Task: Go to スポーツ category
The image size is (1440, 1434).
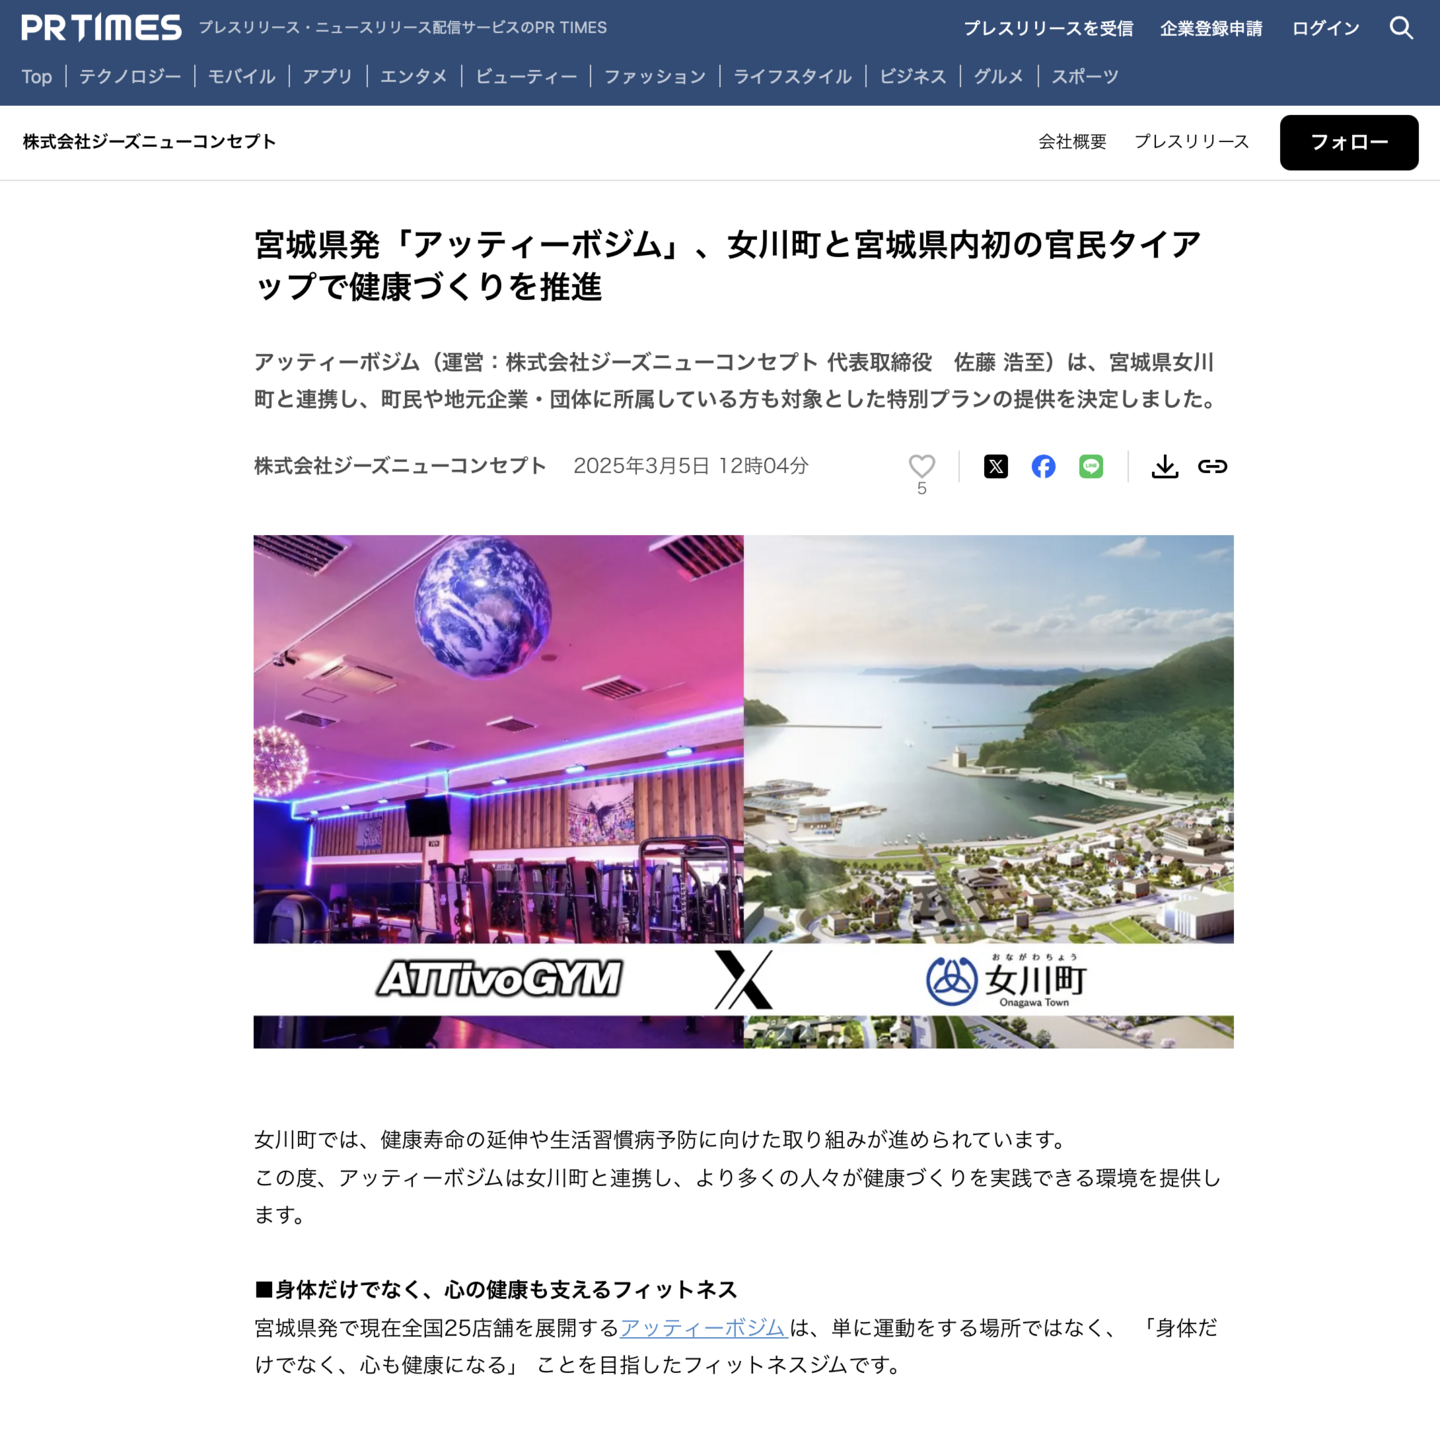Action: click(x=1084, y=76)
